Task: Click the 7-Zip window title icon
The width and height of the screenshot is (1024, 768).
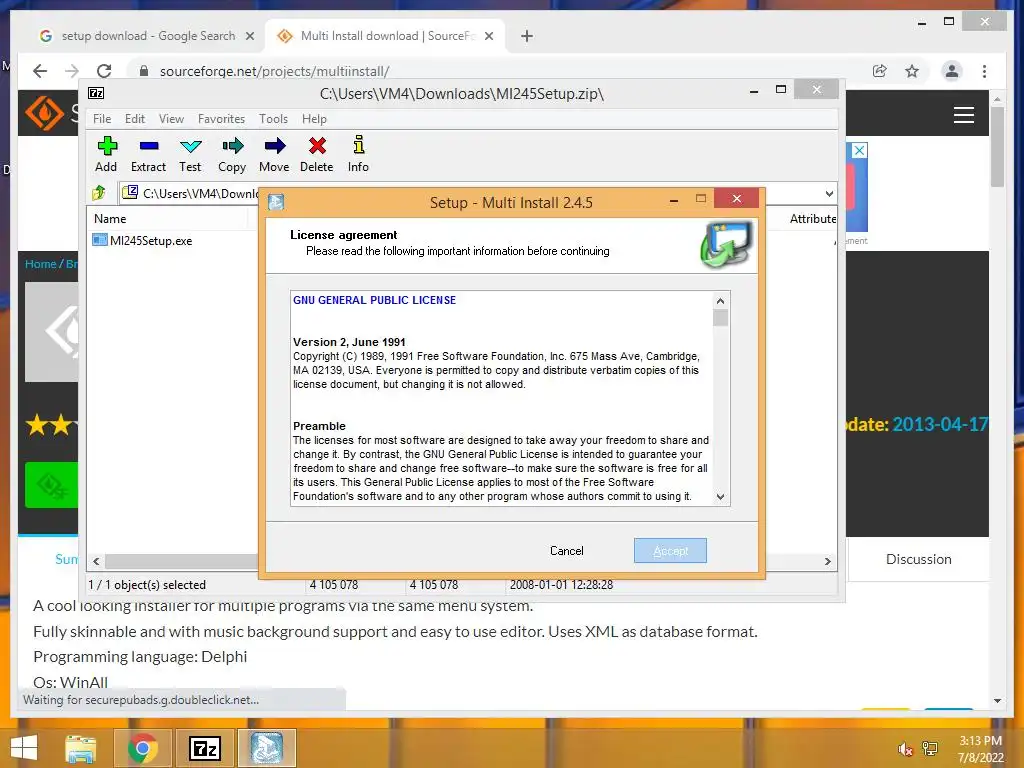Action: tap(96, 93)
